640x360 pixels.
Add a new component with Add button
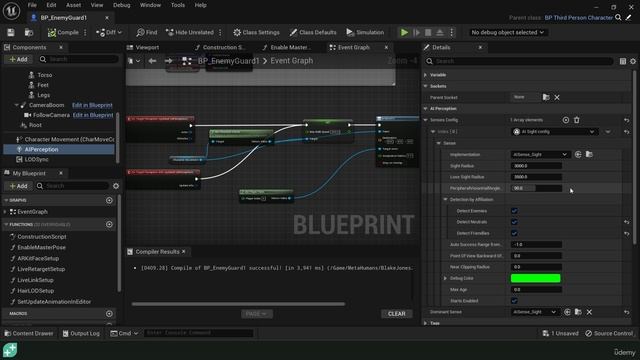18,59
